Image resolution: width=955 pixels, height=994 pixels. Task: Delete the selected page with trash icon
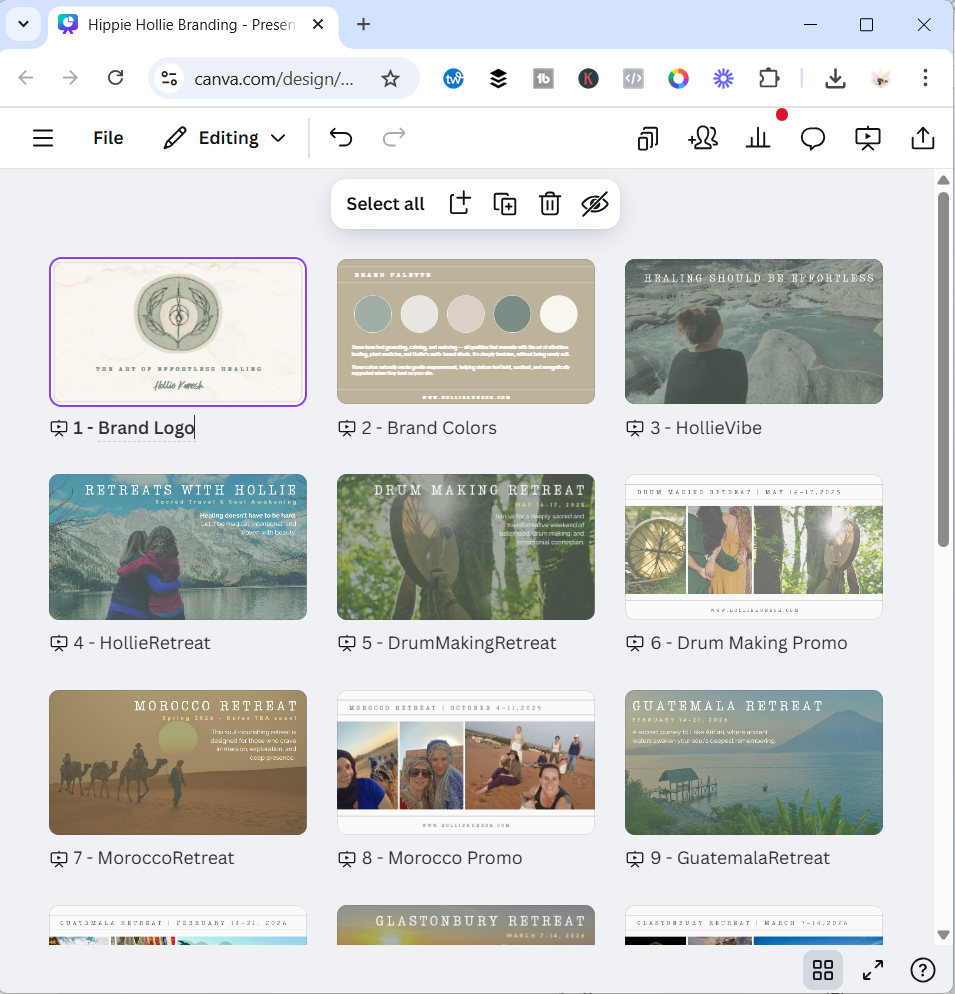[x=550, y=204]
